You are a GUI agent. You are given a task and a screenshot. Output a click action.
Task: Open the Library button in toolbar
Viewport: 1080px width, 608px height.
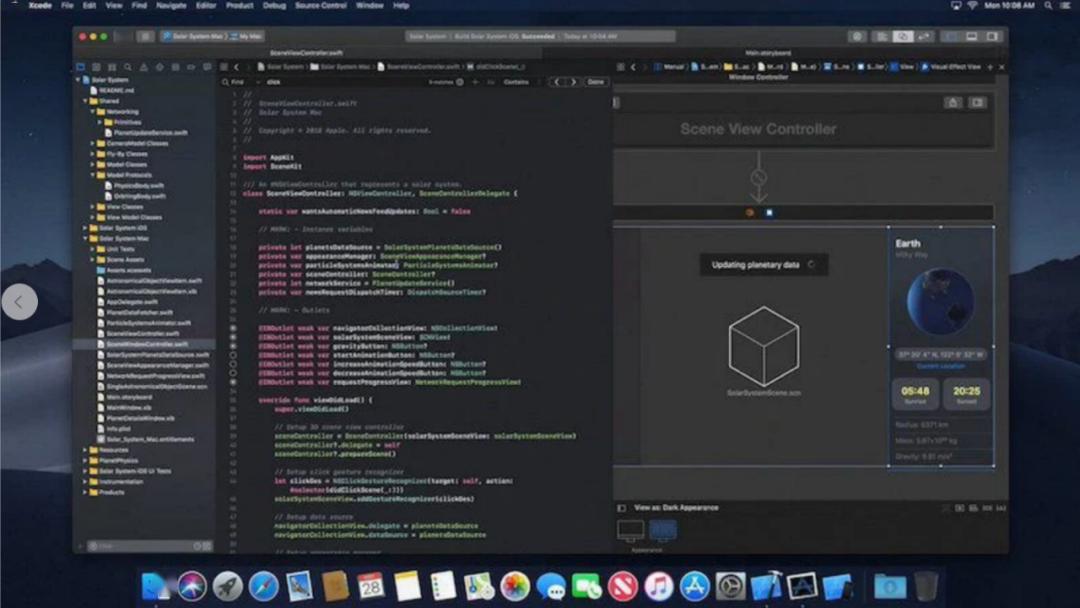pyautogui.click(x=857, y=36)
